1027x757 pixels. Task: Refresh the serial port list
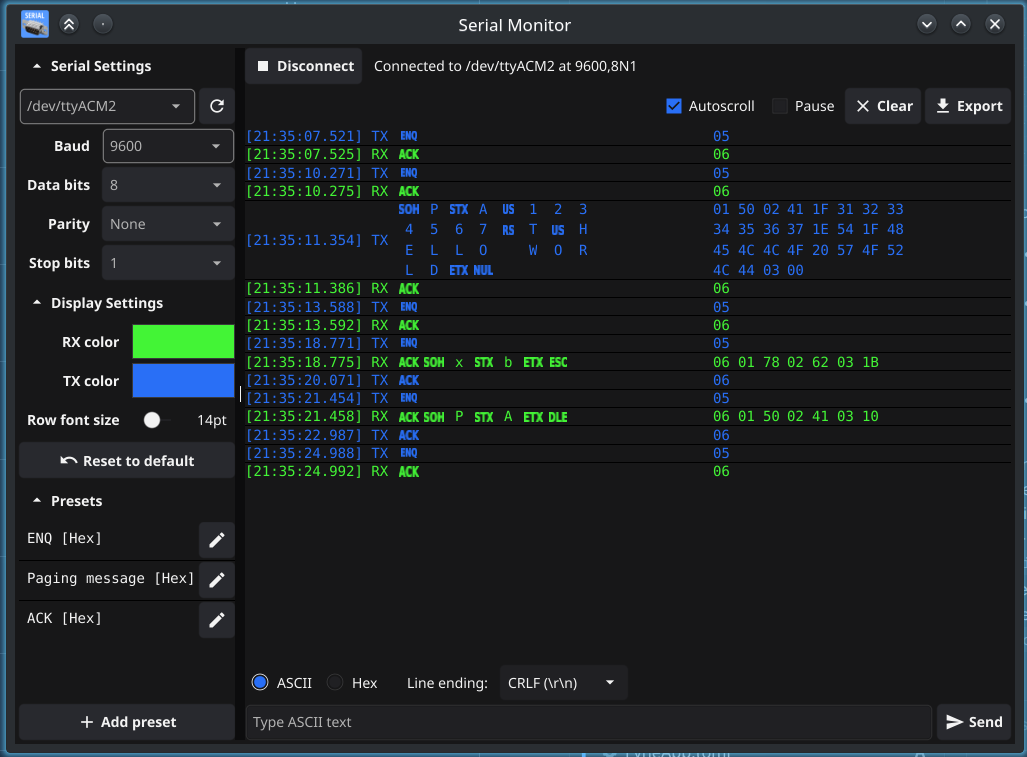point(217,106)
